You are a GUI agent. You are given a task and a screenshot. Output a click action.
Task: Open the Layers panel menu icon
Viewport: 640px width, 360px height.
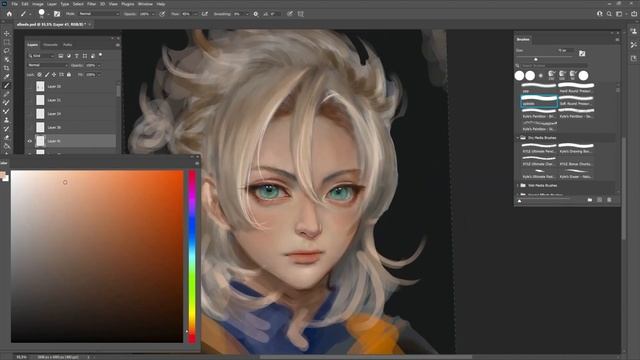point(118,45)
